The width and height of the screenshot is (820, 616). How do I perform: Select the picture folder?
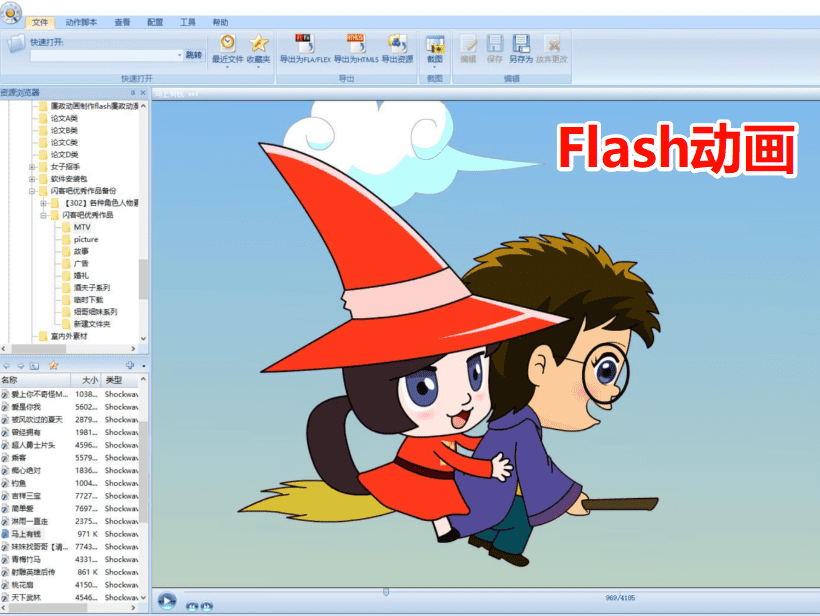(86, 239)
